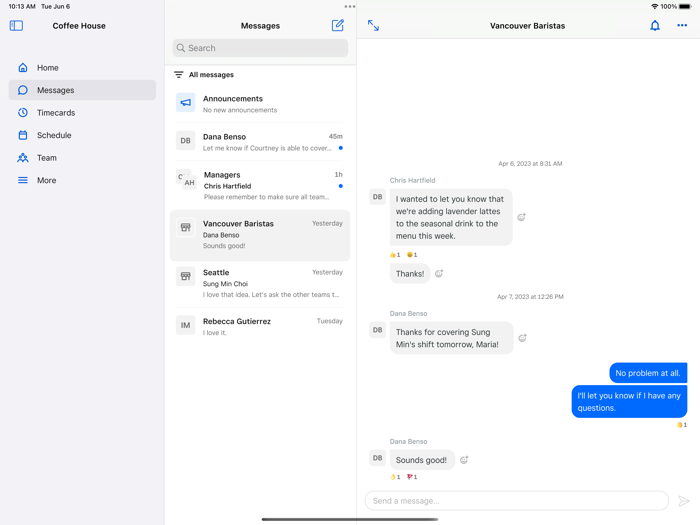Add reaction to Sounds good! message

coord(464,460)
